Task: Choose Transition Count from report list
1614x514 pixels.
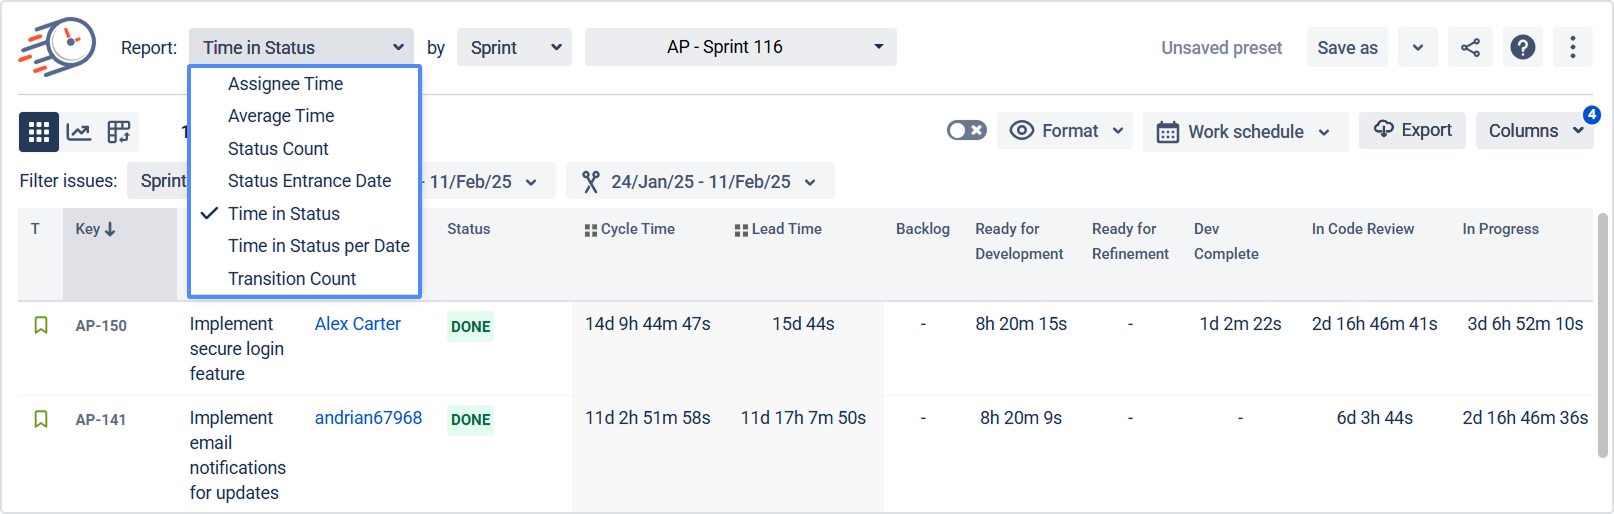Action: coord(292,279)
